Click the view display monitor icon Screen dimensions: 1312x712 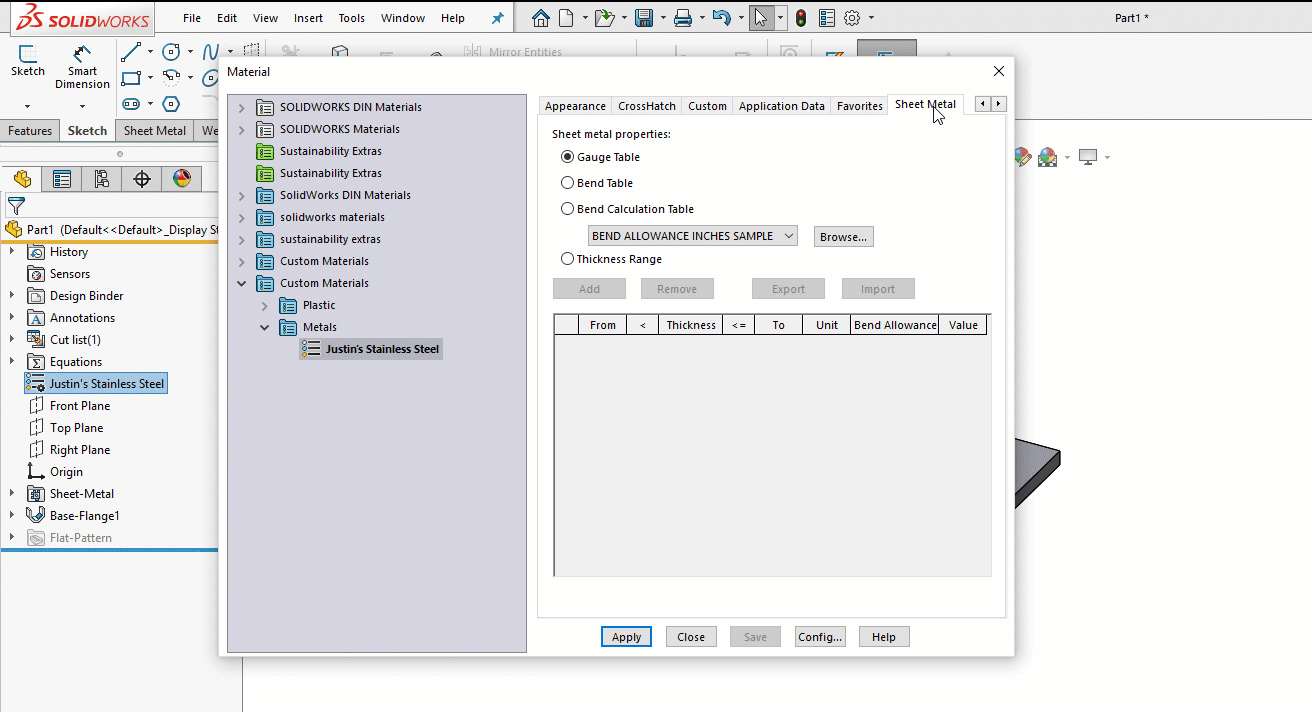point(1088,157)
